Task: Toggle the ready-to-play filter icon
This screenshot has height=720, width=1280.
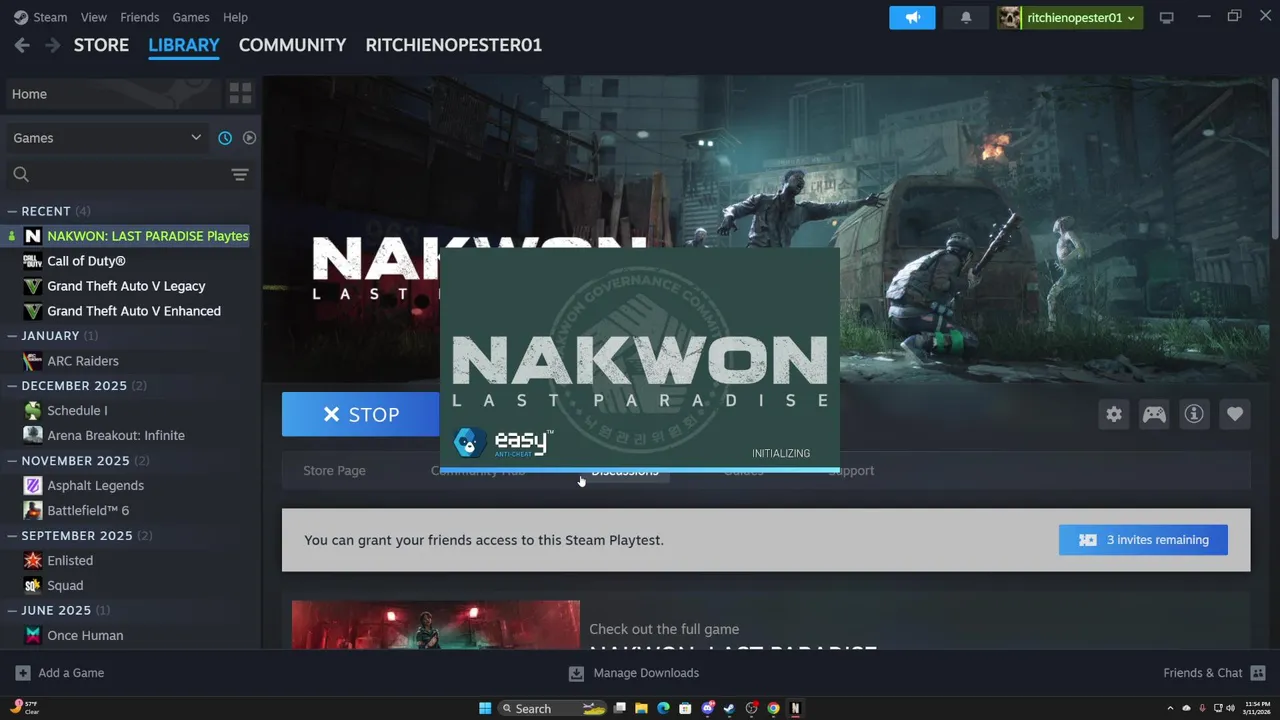Action: [249, 138]
